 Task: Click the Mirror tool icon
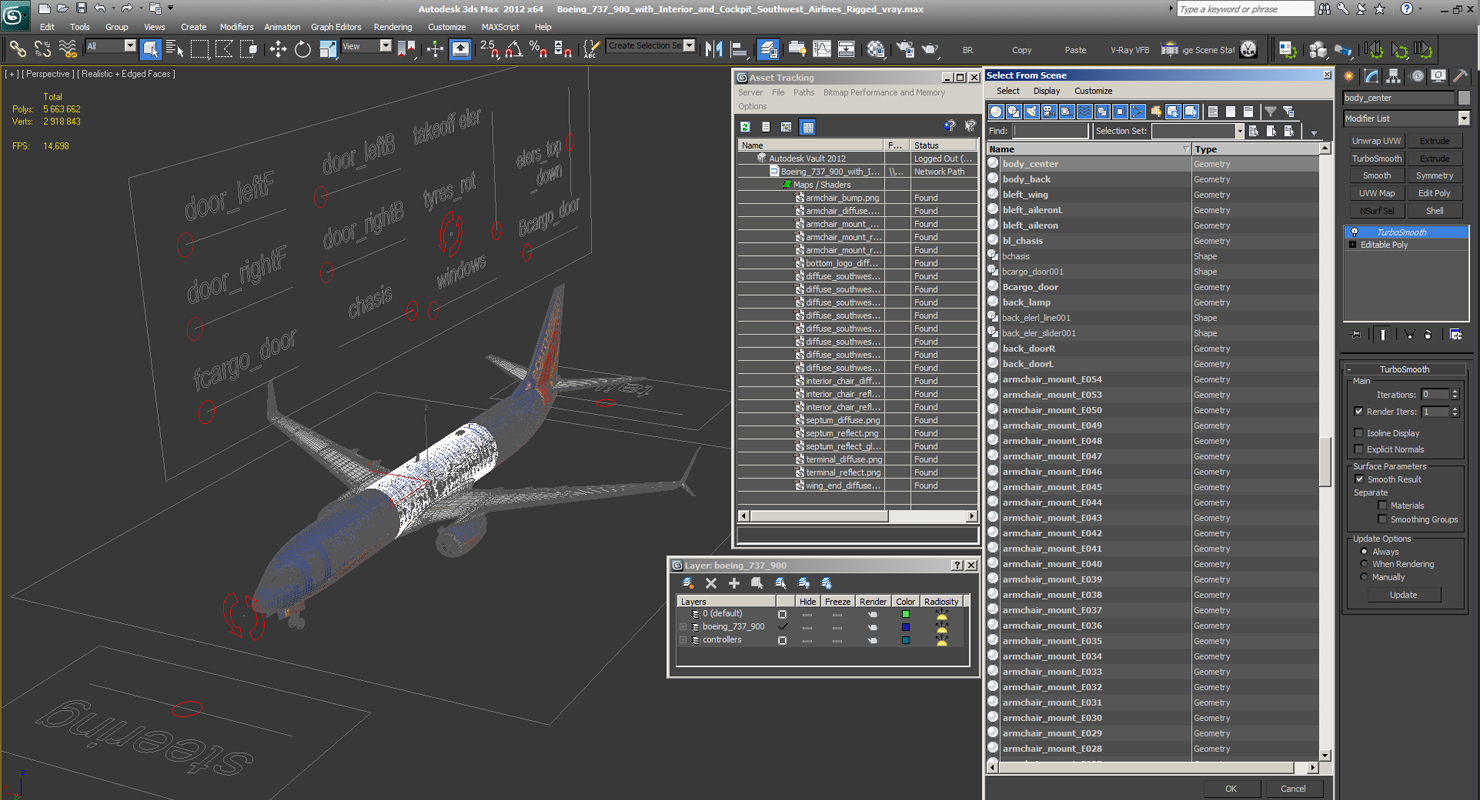click(714, 48)
